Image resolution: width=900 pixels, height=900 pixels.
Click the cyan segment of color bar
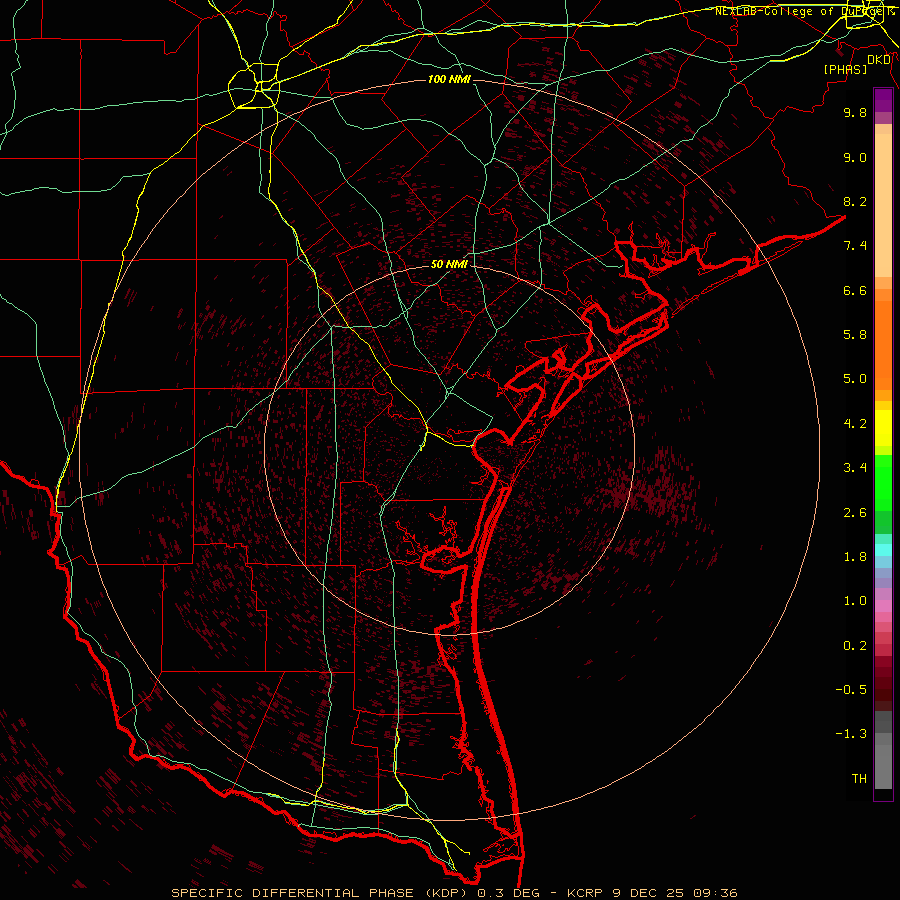[x=883, y=550]
